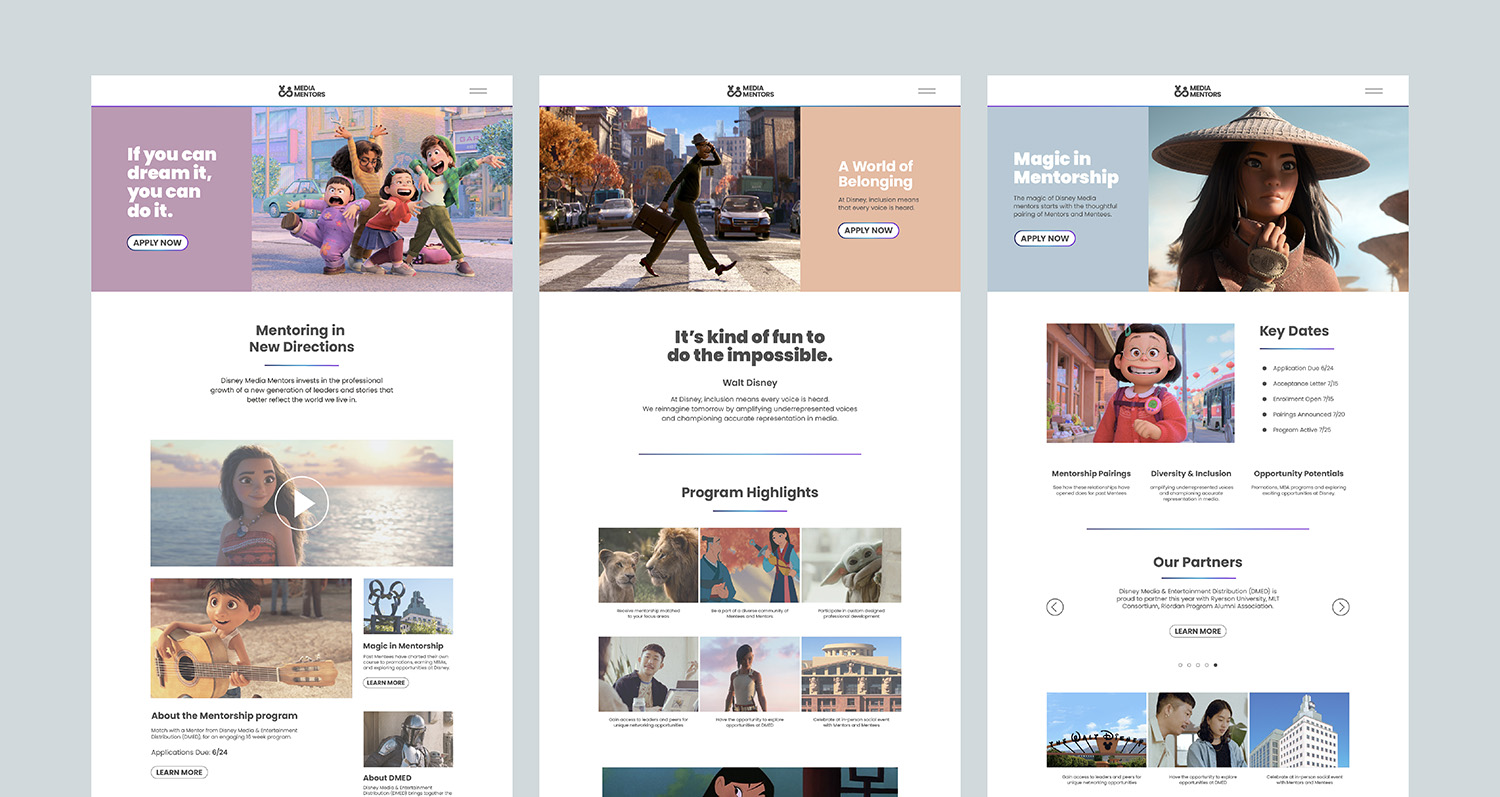Click Learn More under About the Mentorship program
1500x797 pixels.
click(x=179, y=772)
